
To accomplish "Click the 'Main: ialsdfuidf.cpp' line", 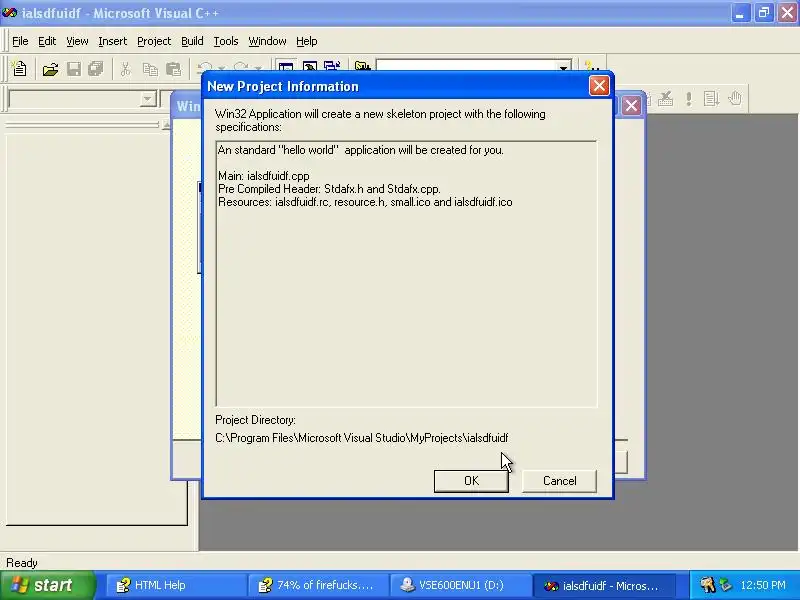I will (264, 176).
